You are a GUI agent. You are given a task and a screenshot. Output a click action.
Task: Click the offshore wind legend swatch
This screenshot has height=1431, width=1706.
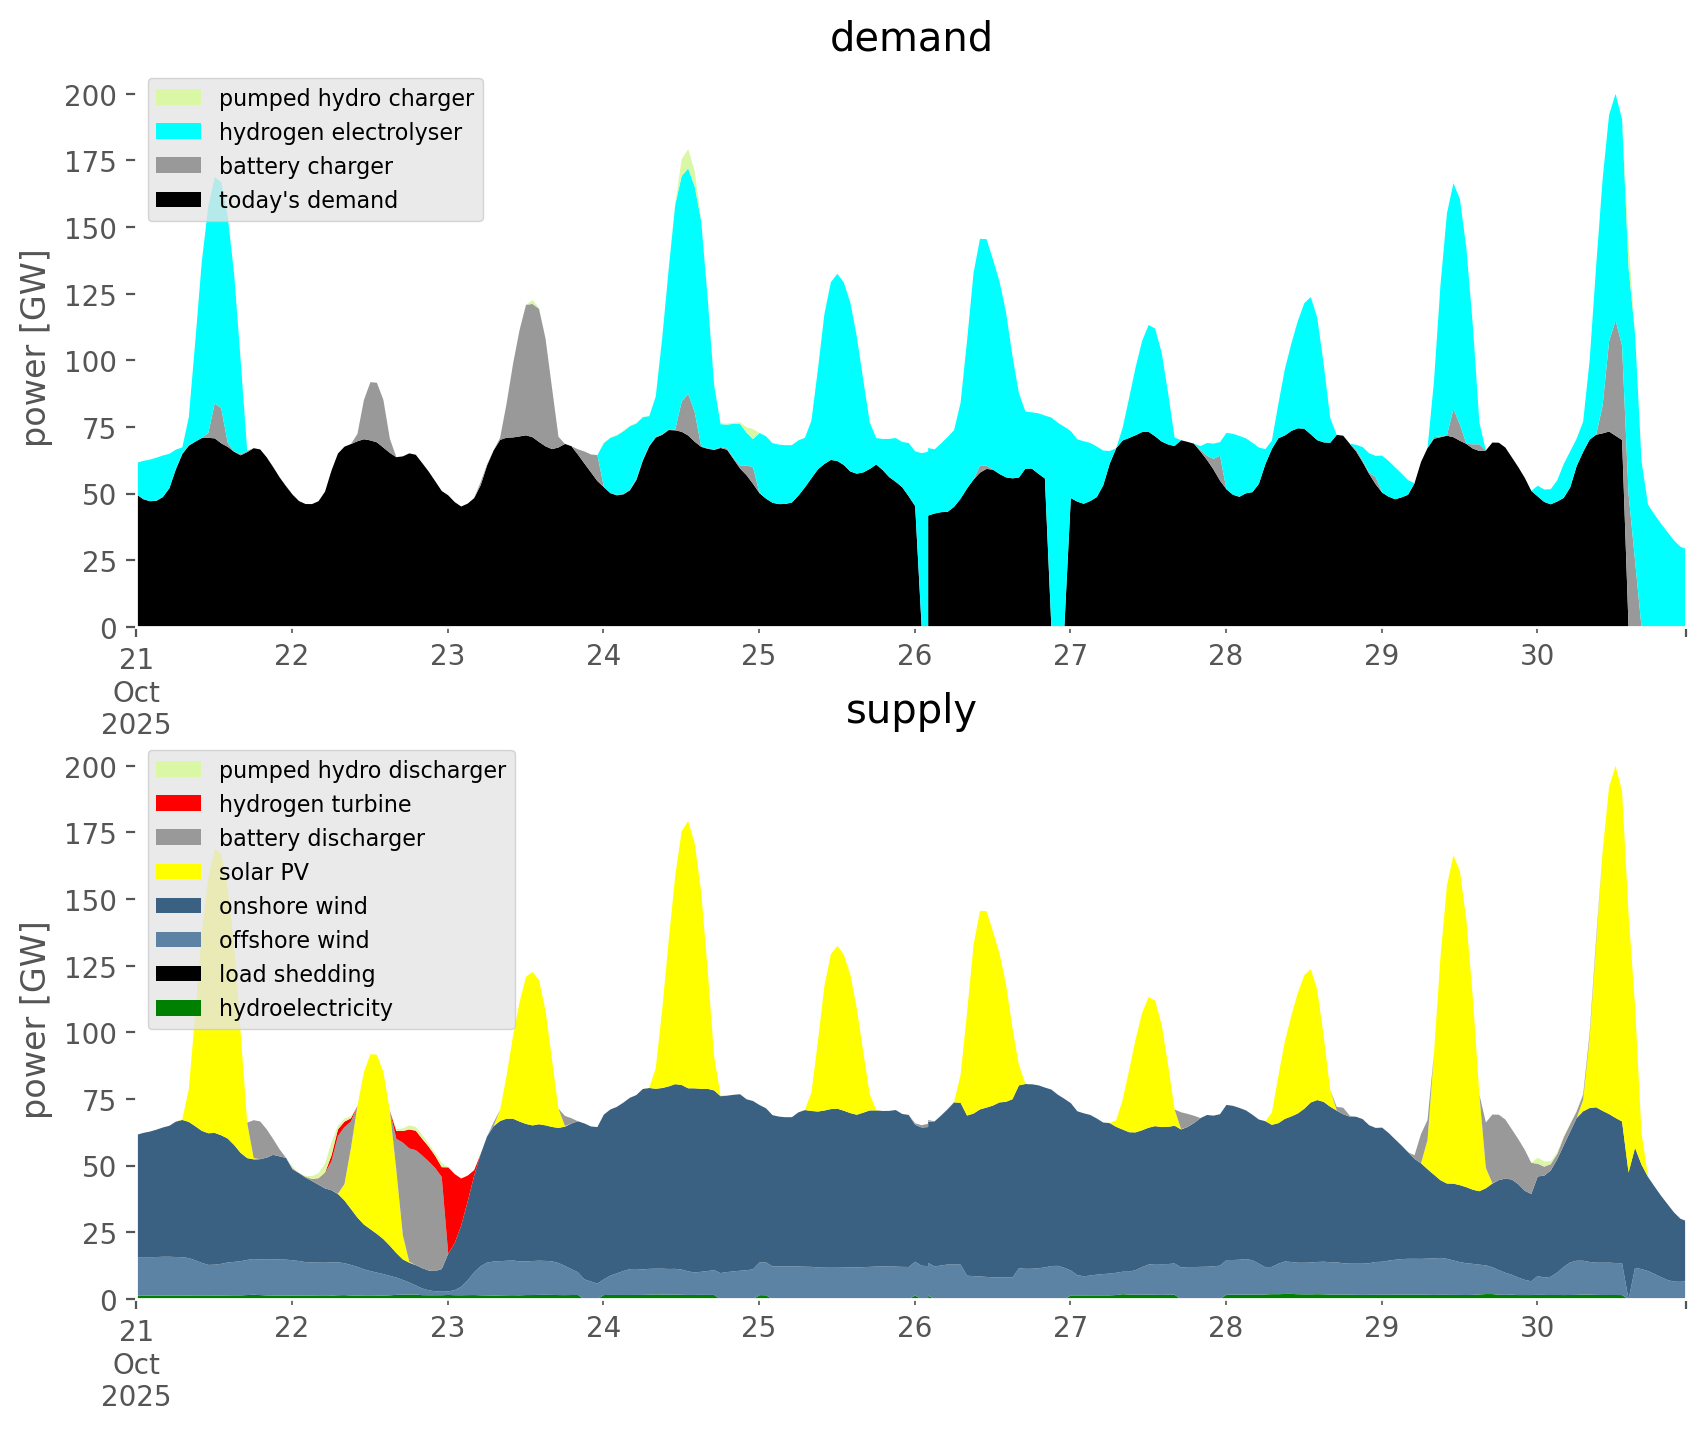pyautogui.click(x=179, y=940)
